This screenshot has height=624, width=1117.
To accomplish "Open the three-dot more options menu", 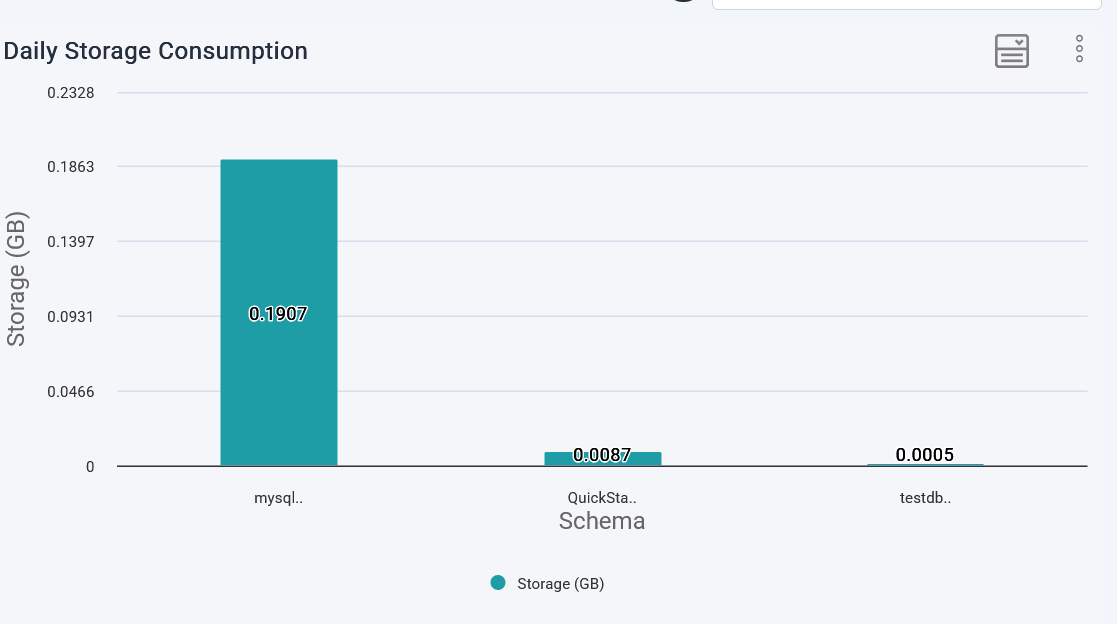I will coord(1079,49).
